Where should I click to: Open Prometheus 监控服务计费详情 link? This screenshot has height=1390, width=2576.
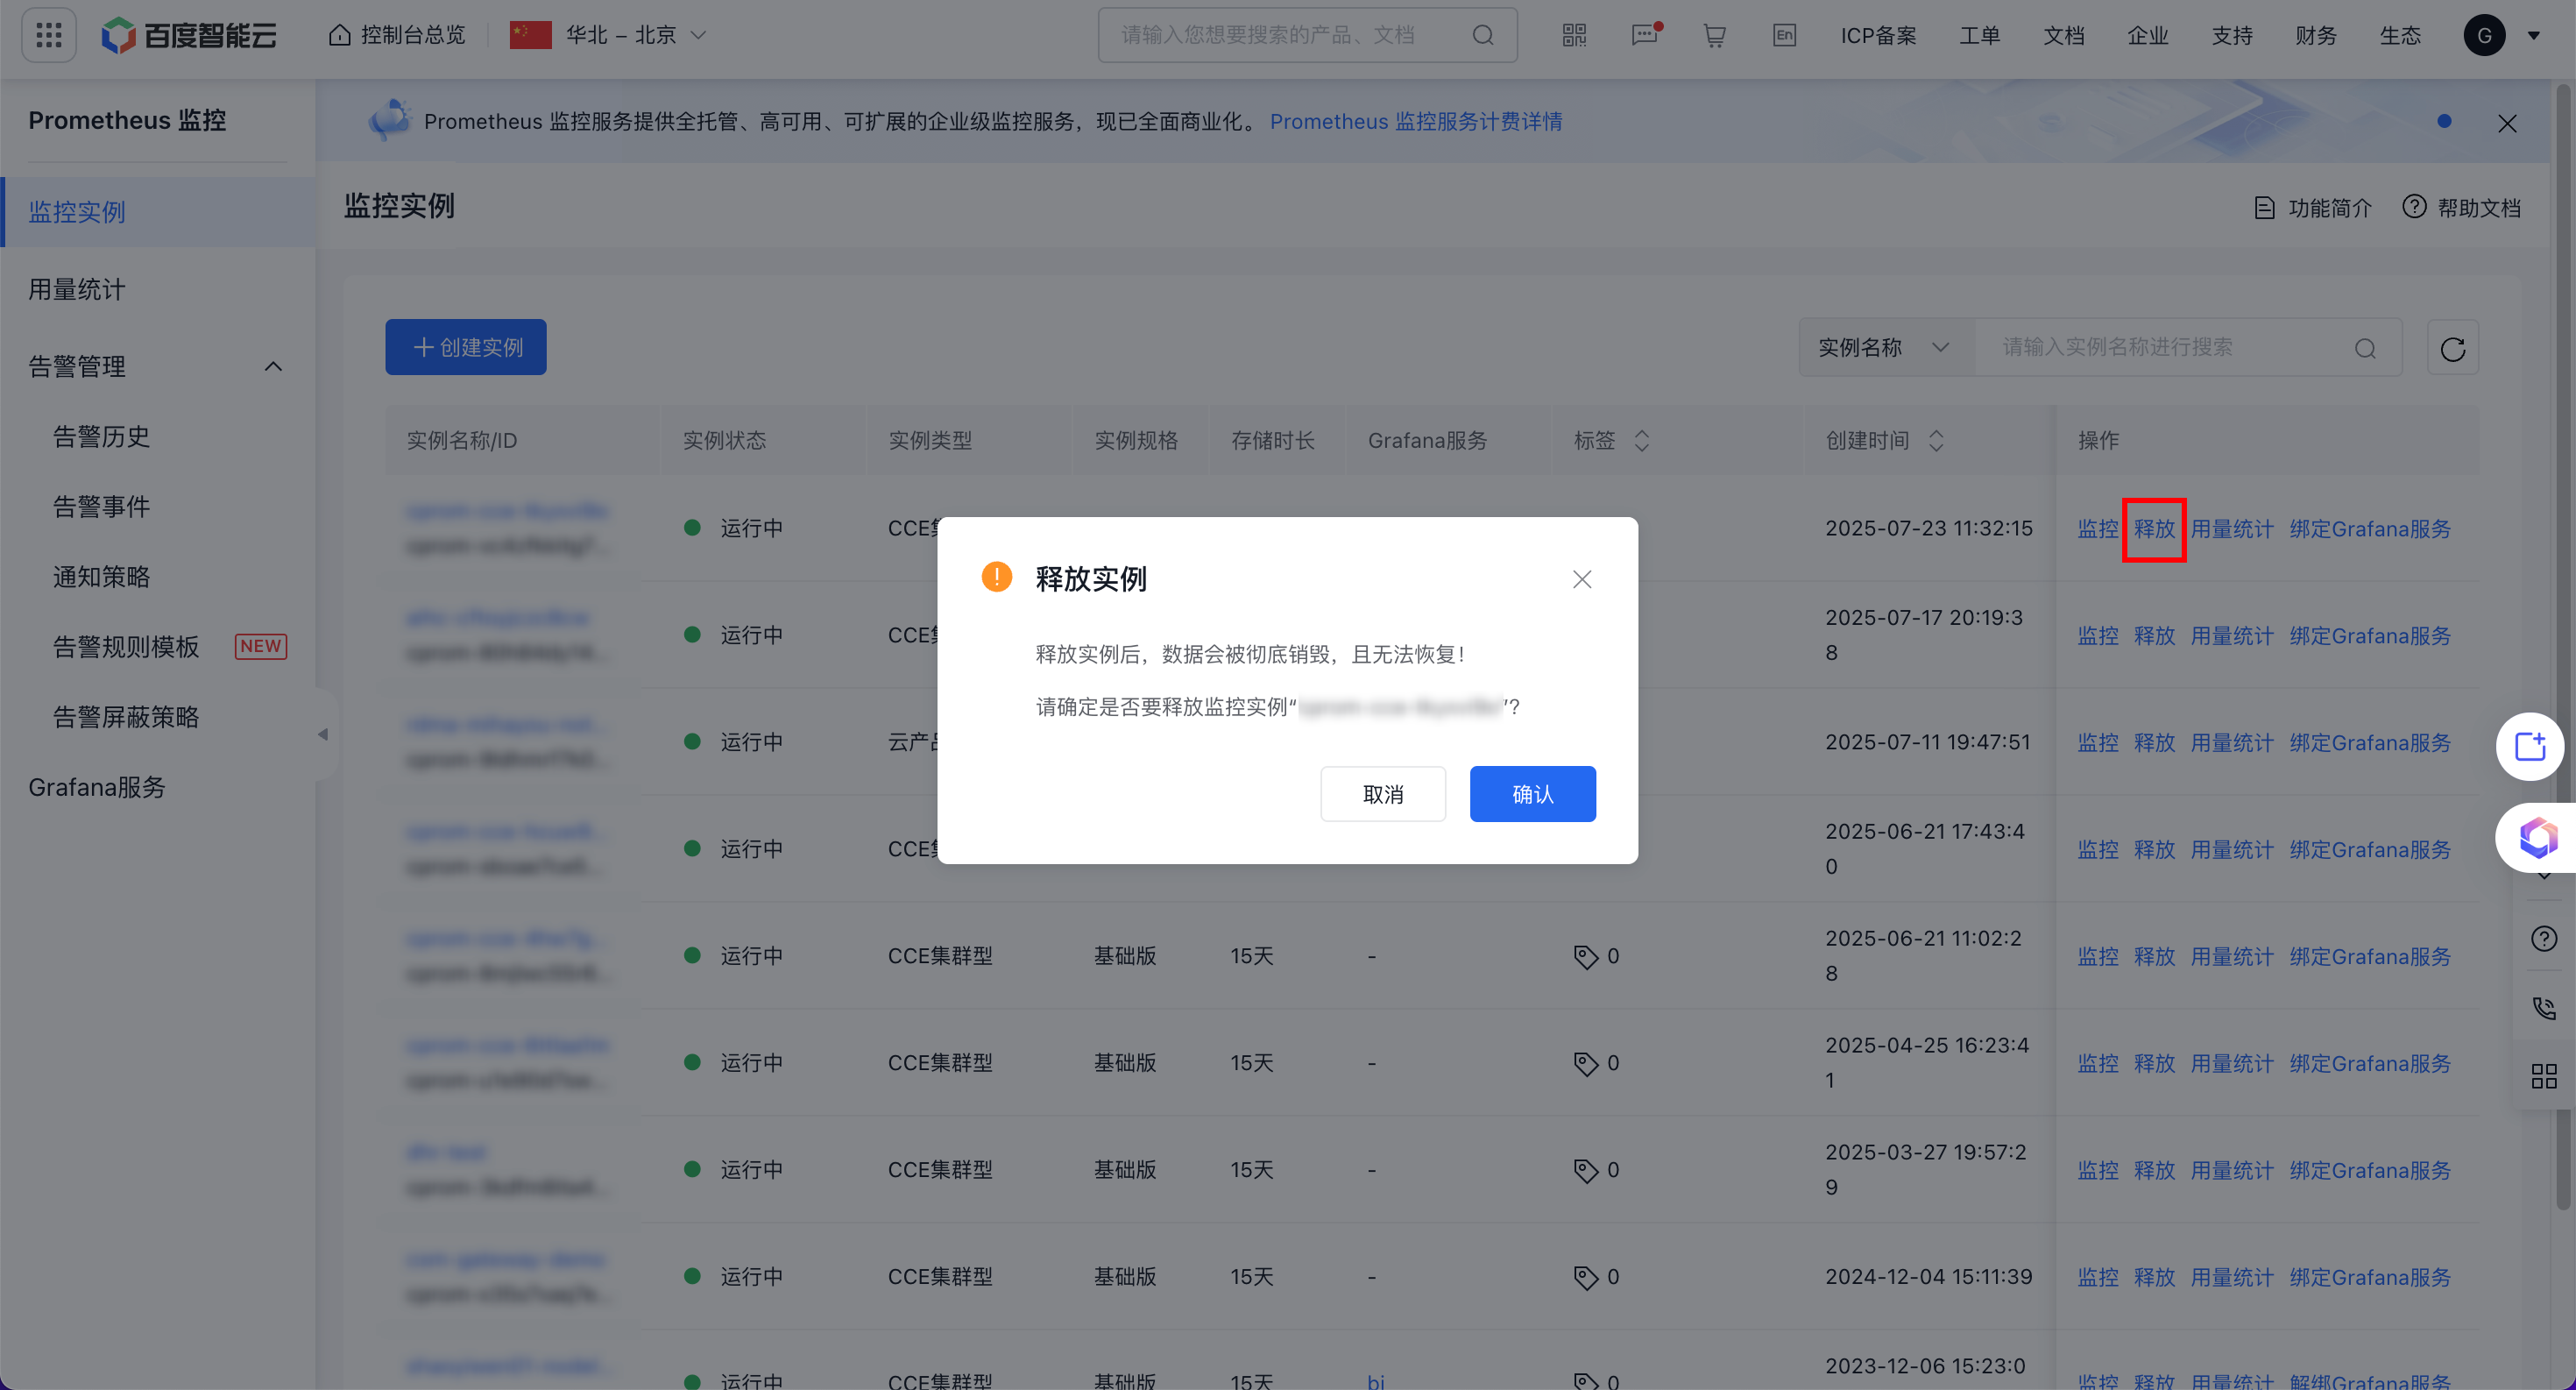[1416, 121]
